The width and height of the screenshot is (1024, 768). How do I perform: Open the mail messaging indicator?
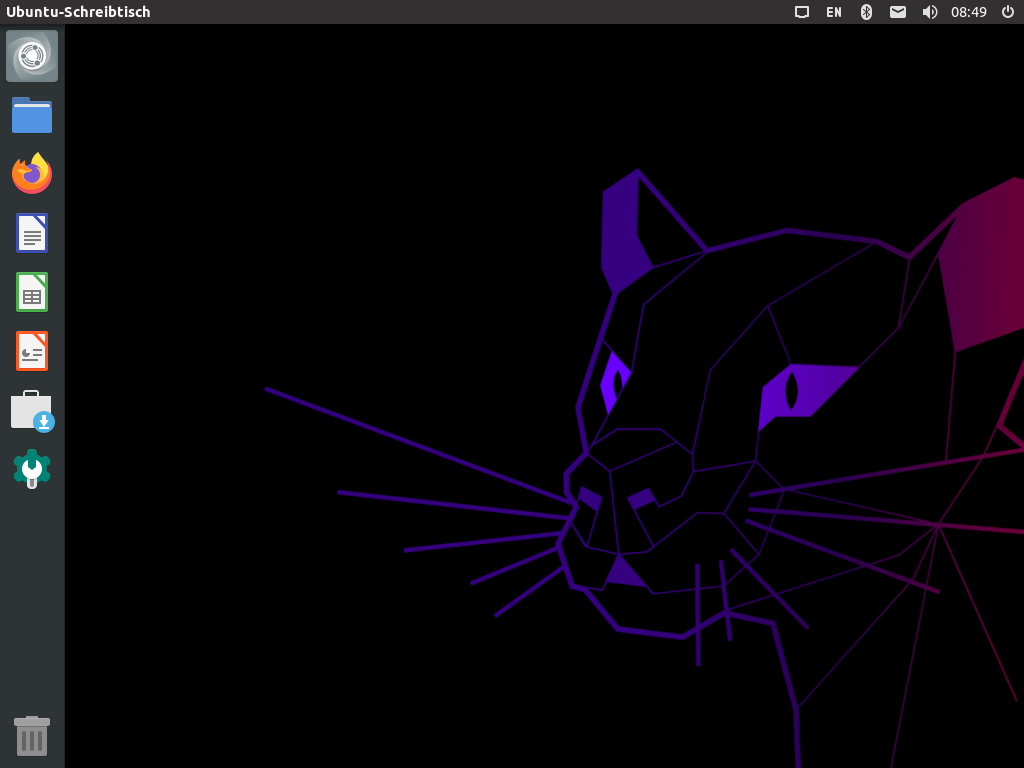tap(898, 12)
